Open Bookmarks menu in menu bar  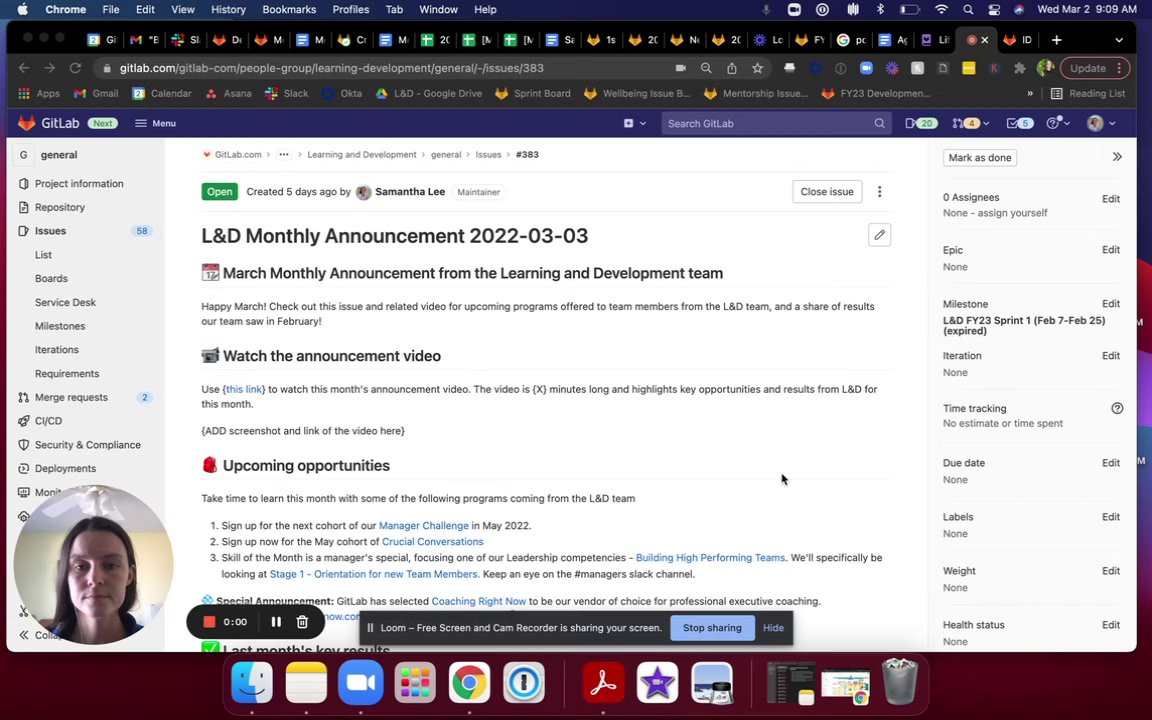point(289,10)
